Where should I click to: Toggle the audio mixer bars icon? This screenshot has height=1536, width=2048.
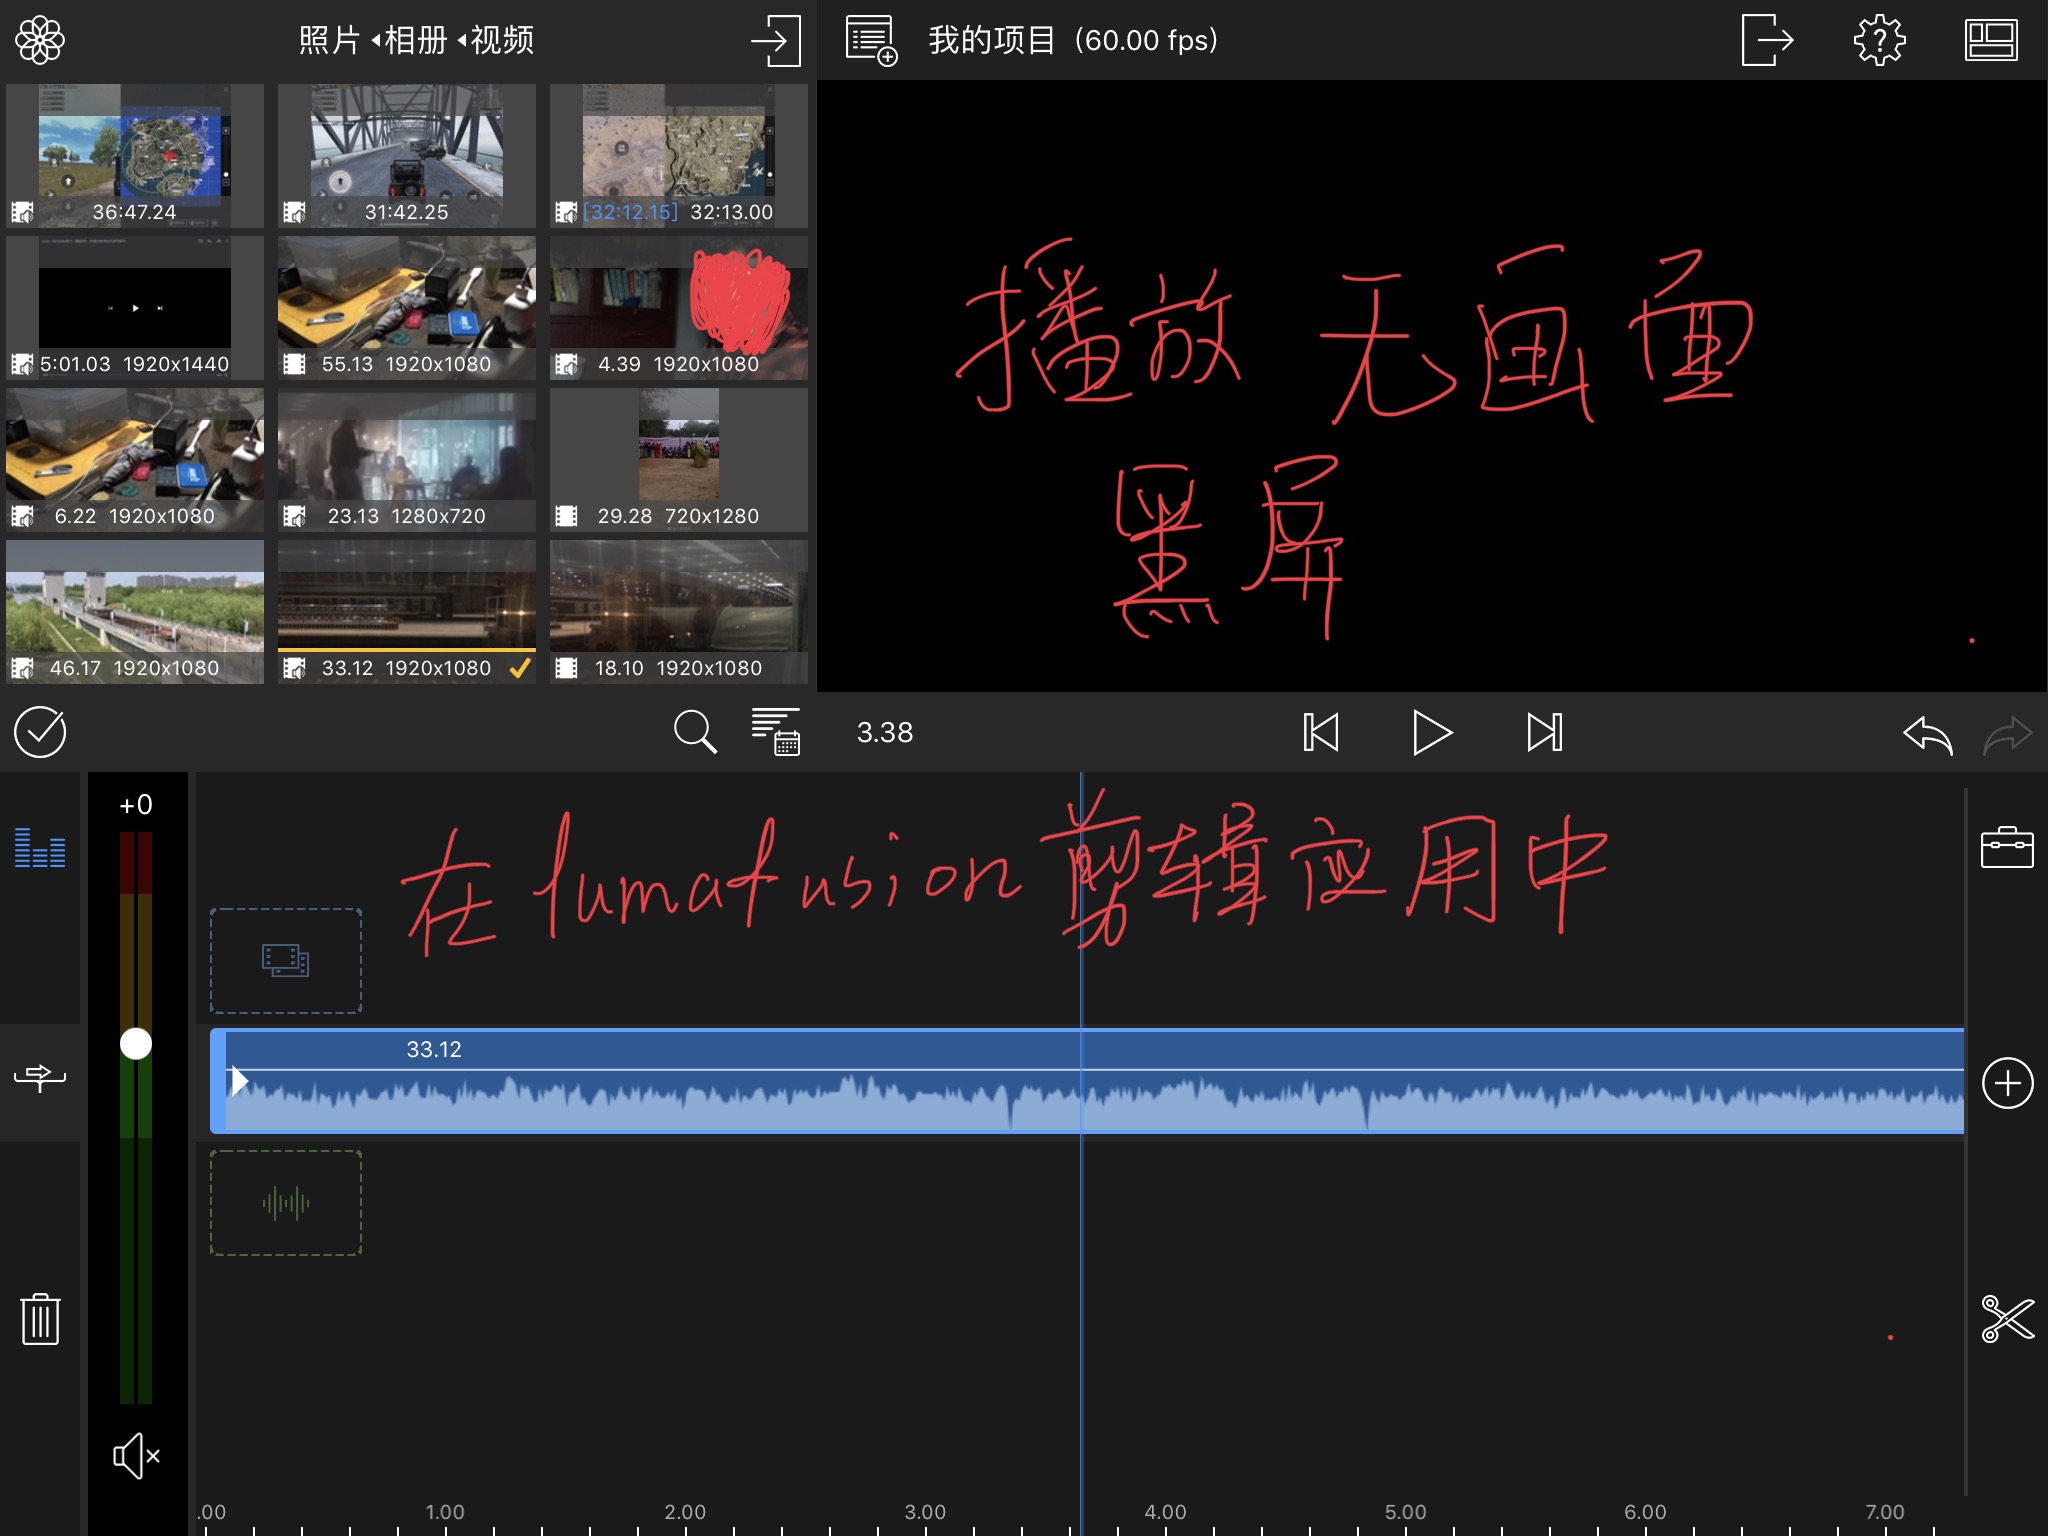pyautogui.click(x=40, y=847)
